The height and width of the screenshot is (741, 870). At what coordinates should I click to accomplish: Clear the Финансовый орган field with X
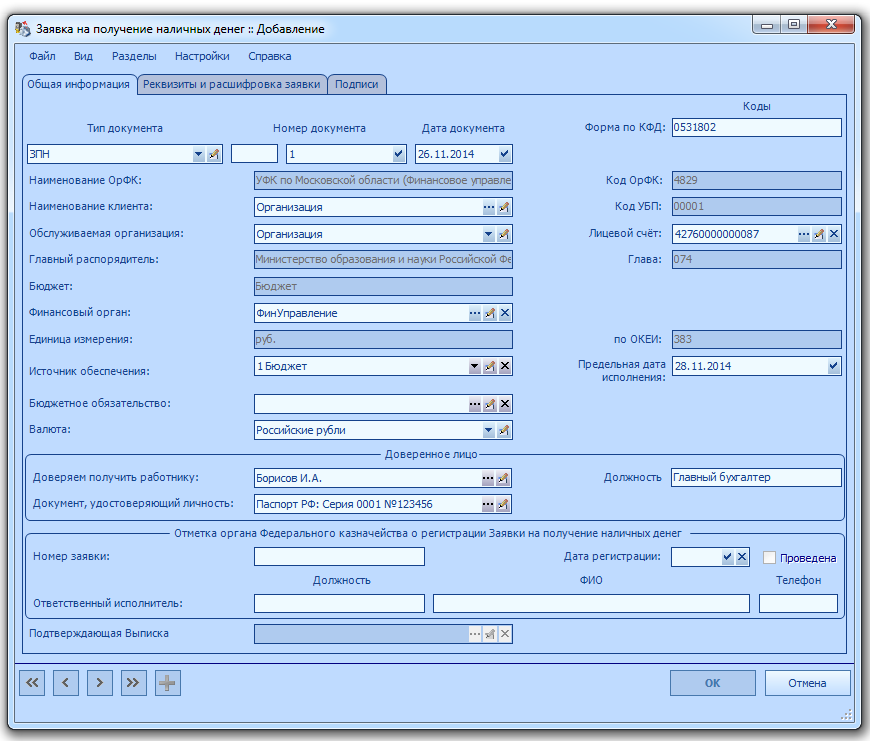(505, 313)
